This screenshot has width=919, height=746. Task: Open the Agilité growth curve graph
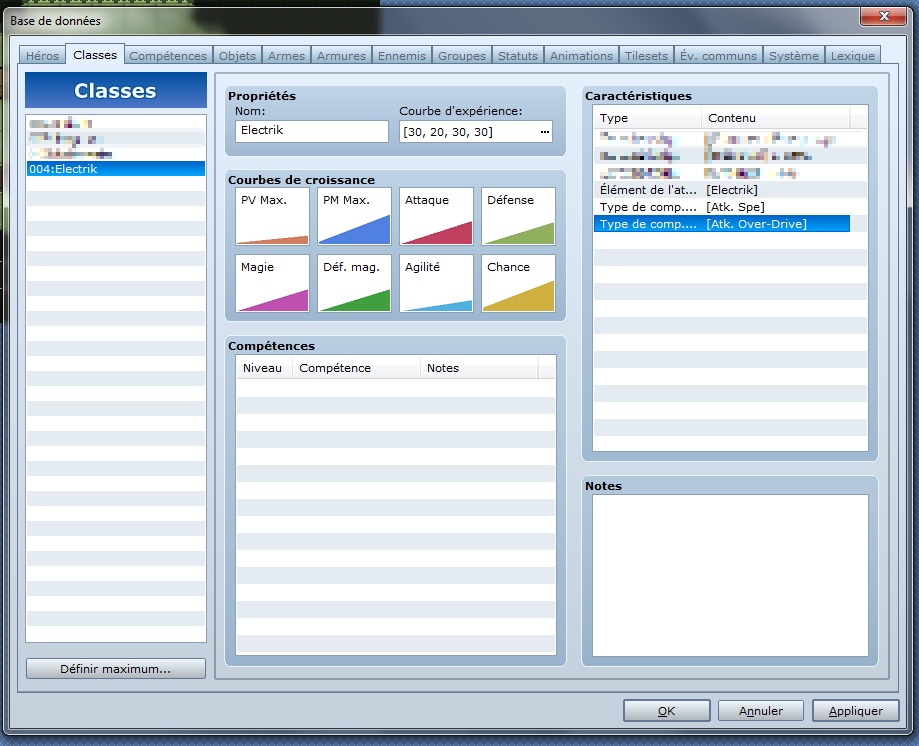click(437, 283)
